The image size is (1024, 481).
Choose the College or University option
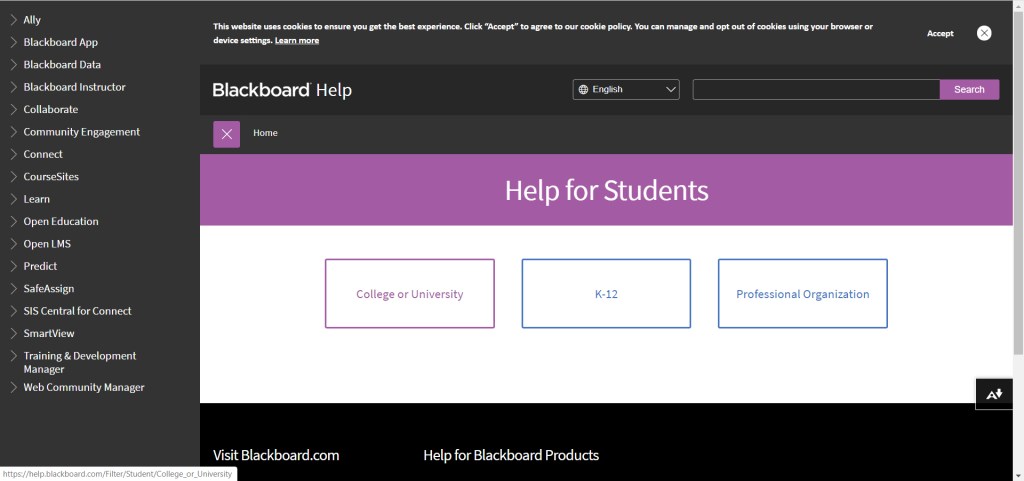click(x=409, y=294)
